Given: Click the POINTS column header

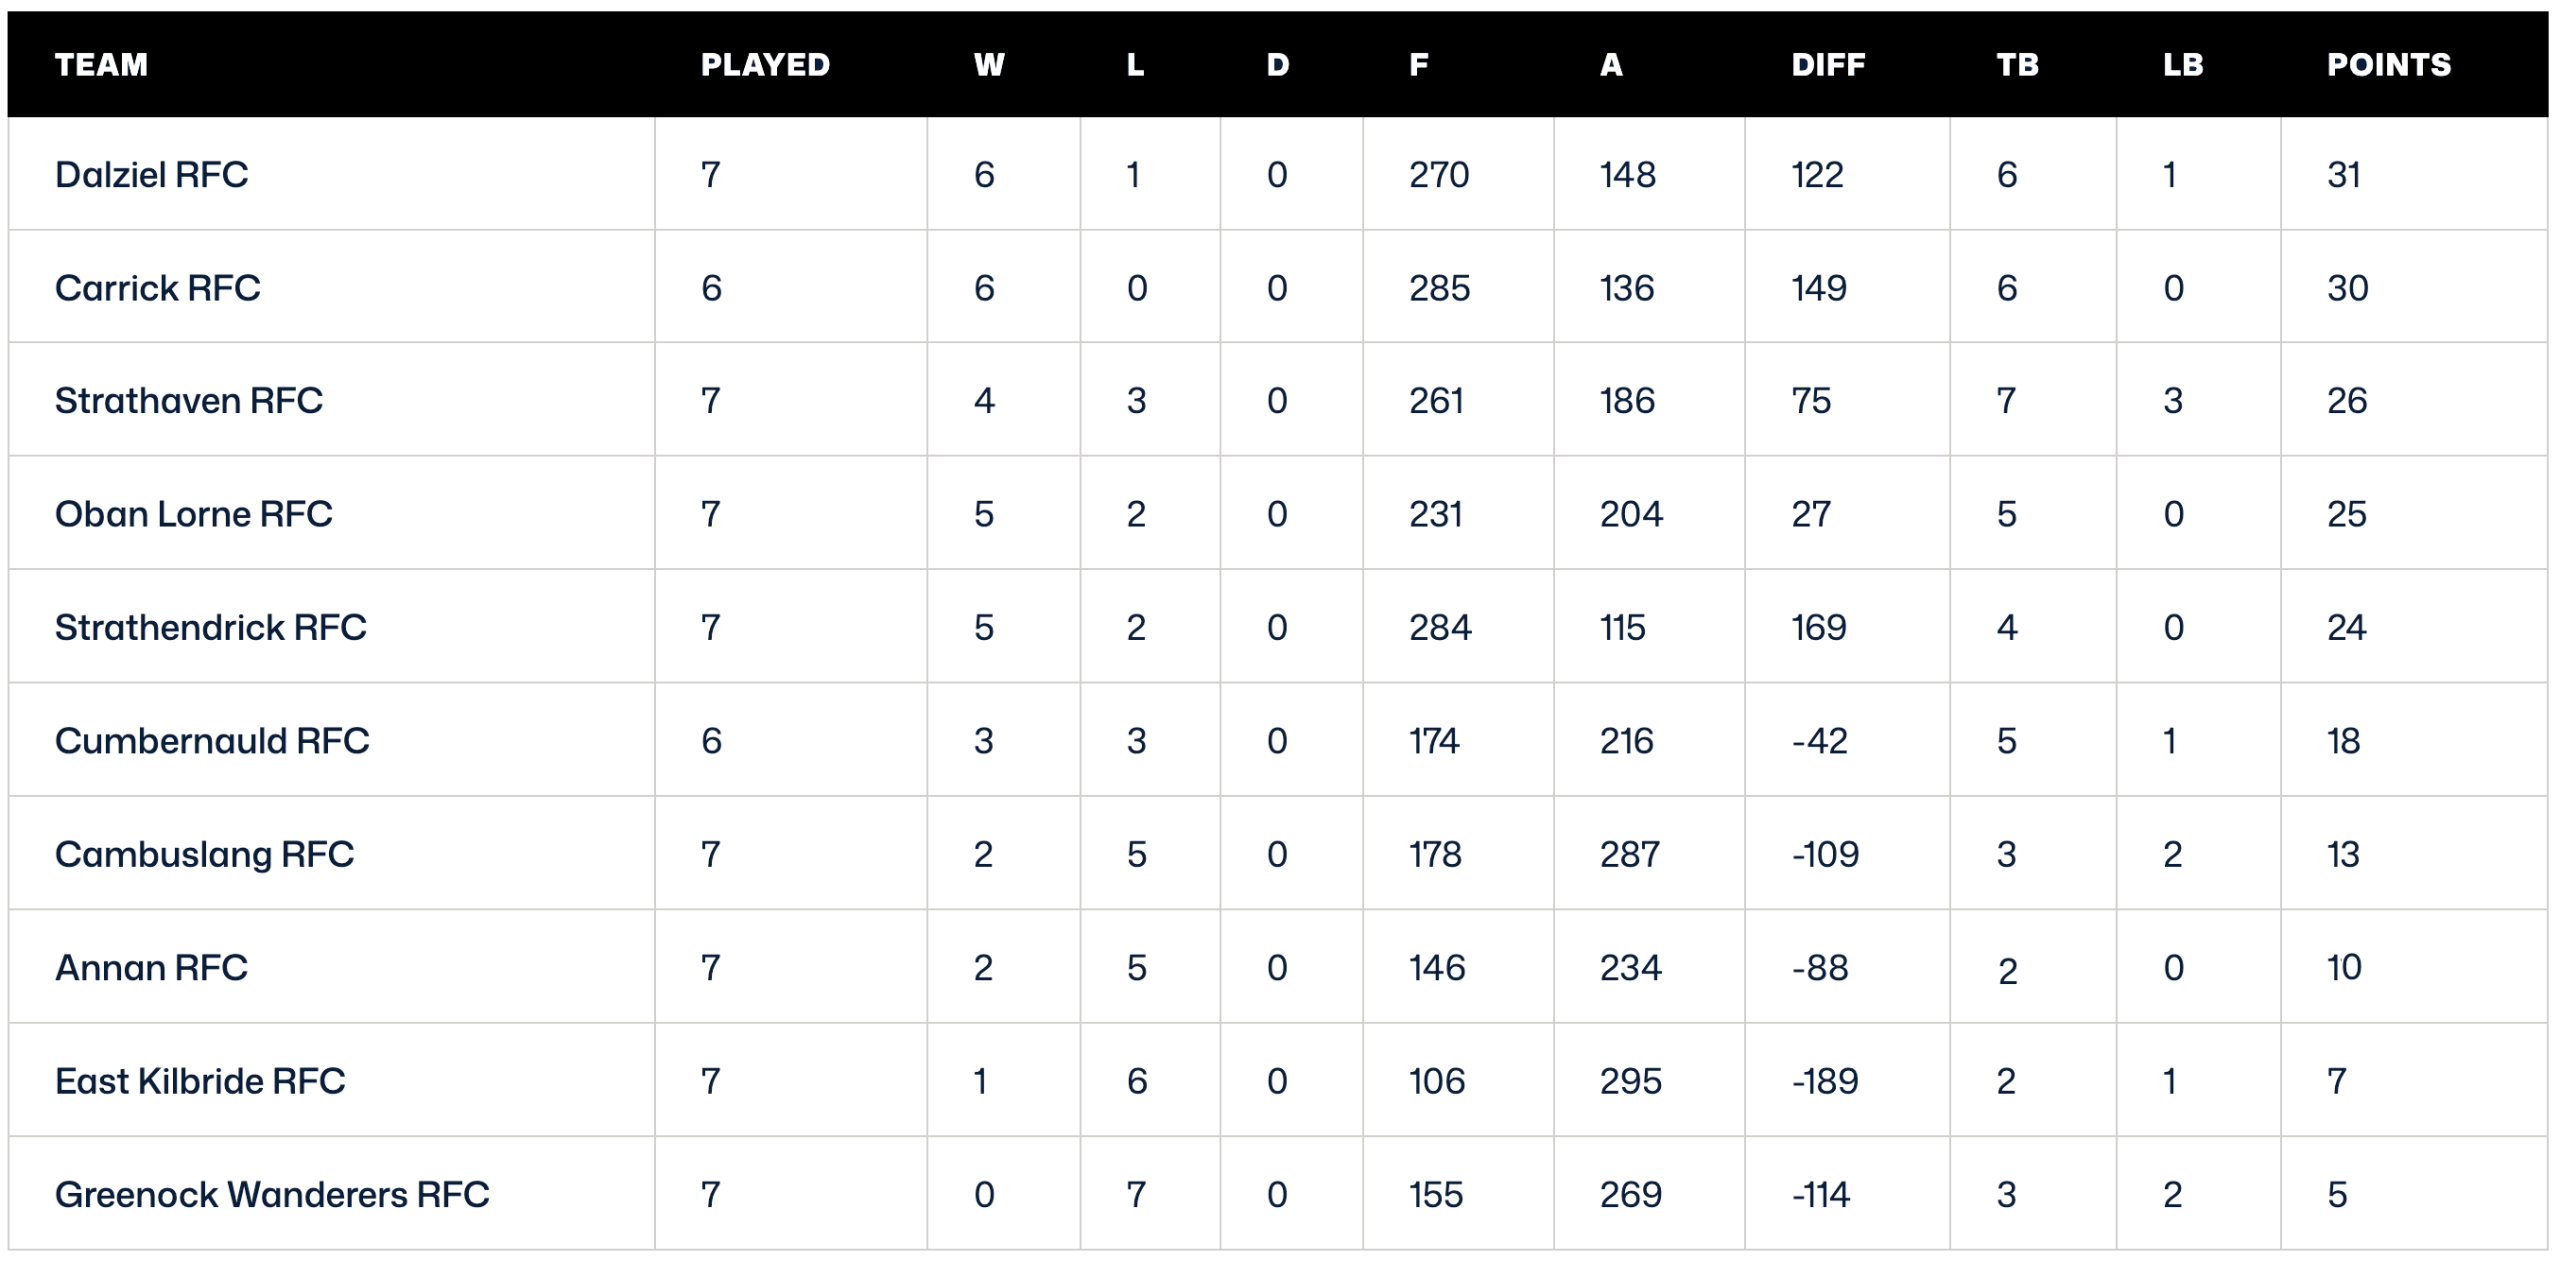Looking at the screenshot, I should point(2389,65).
